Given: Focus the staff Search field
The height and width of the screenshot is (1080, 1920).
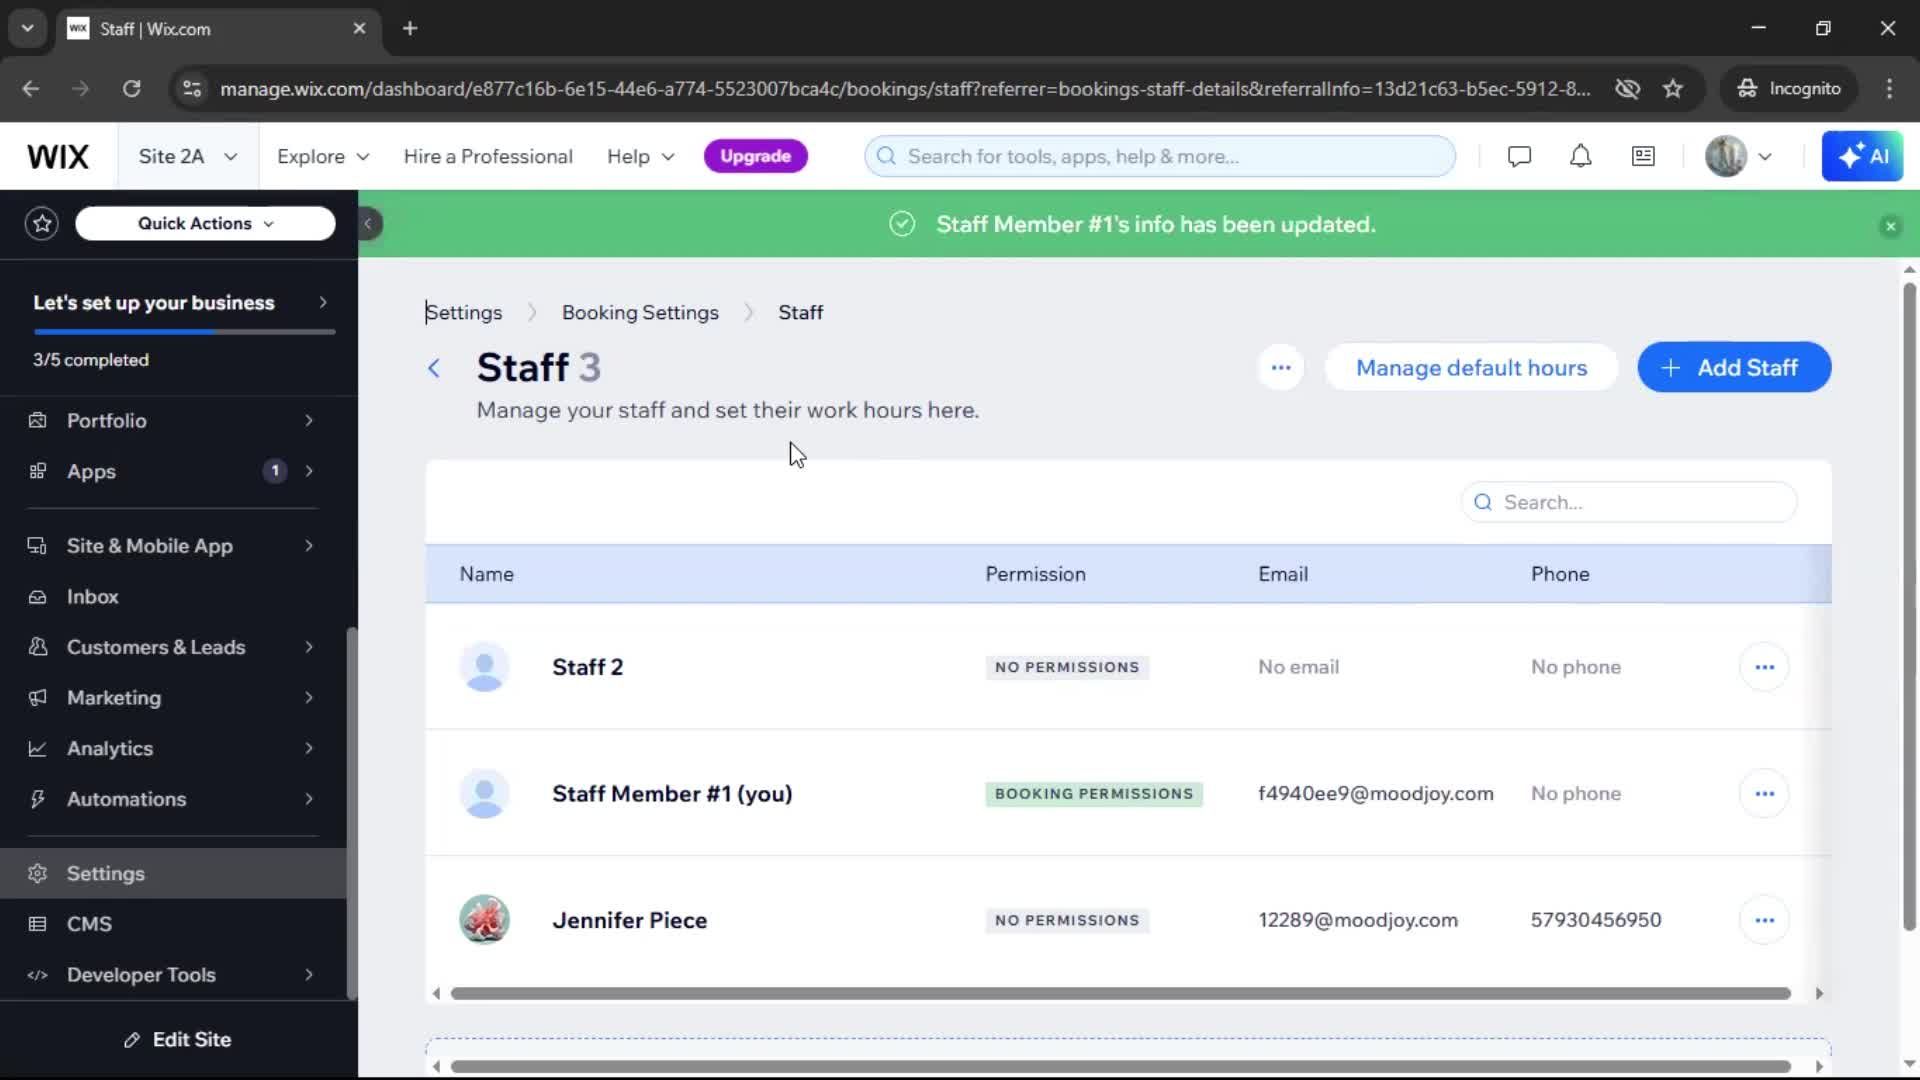Looking at the screenshot, I should [x=1629, y=503].
